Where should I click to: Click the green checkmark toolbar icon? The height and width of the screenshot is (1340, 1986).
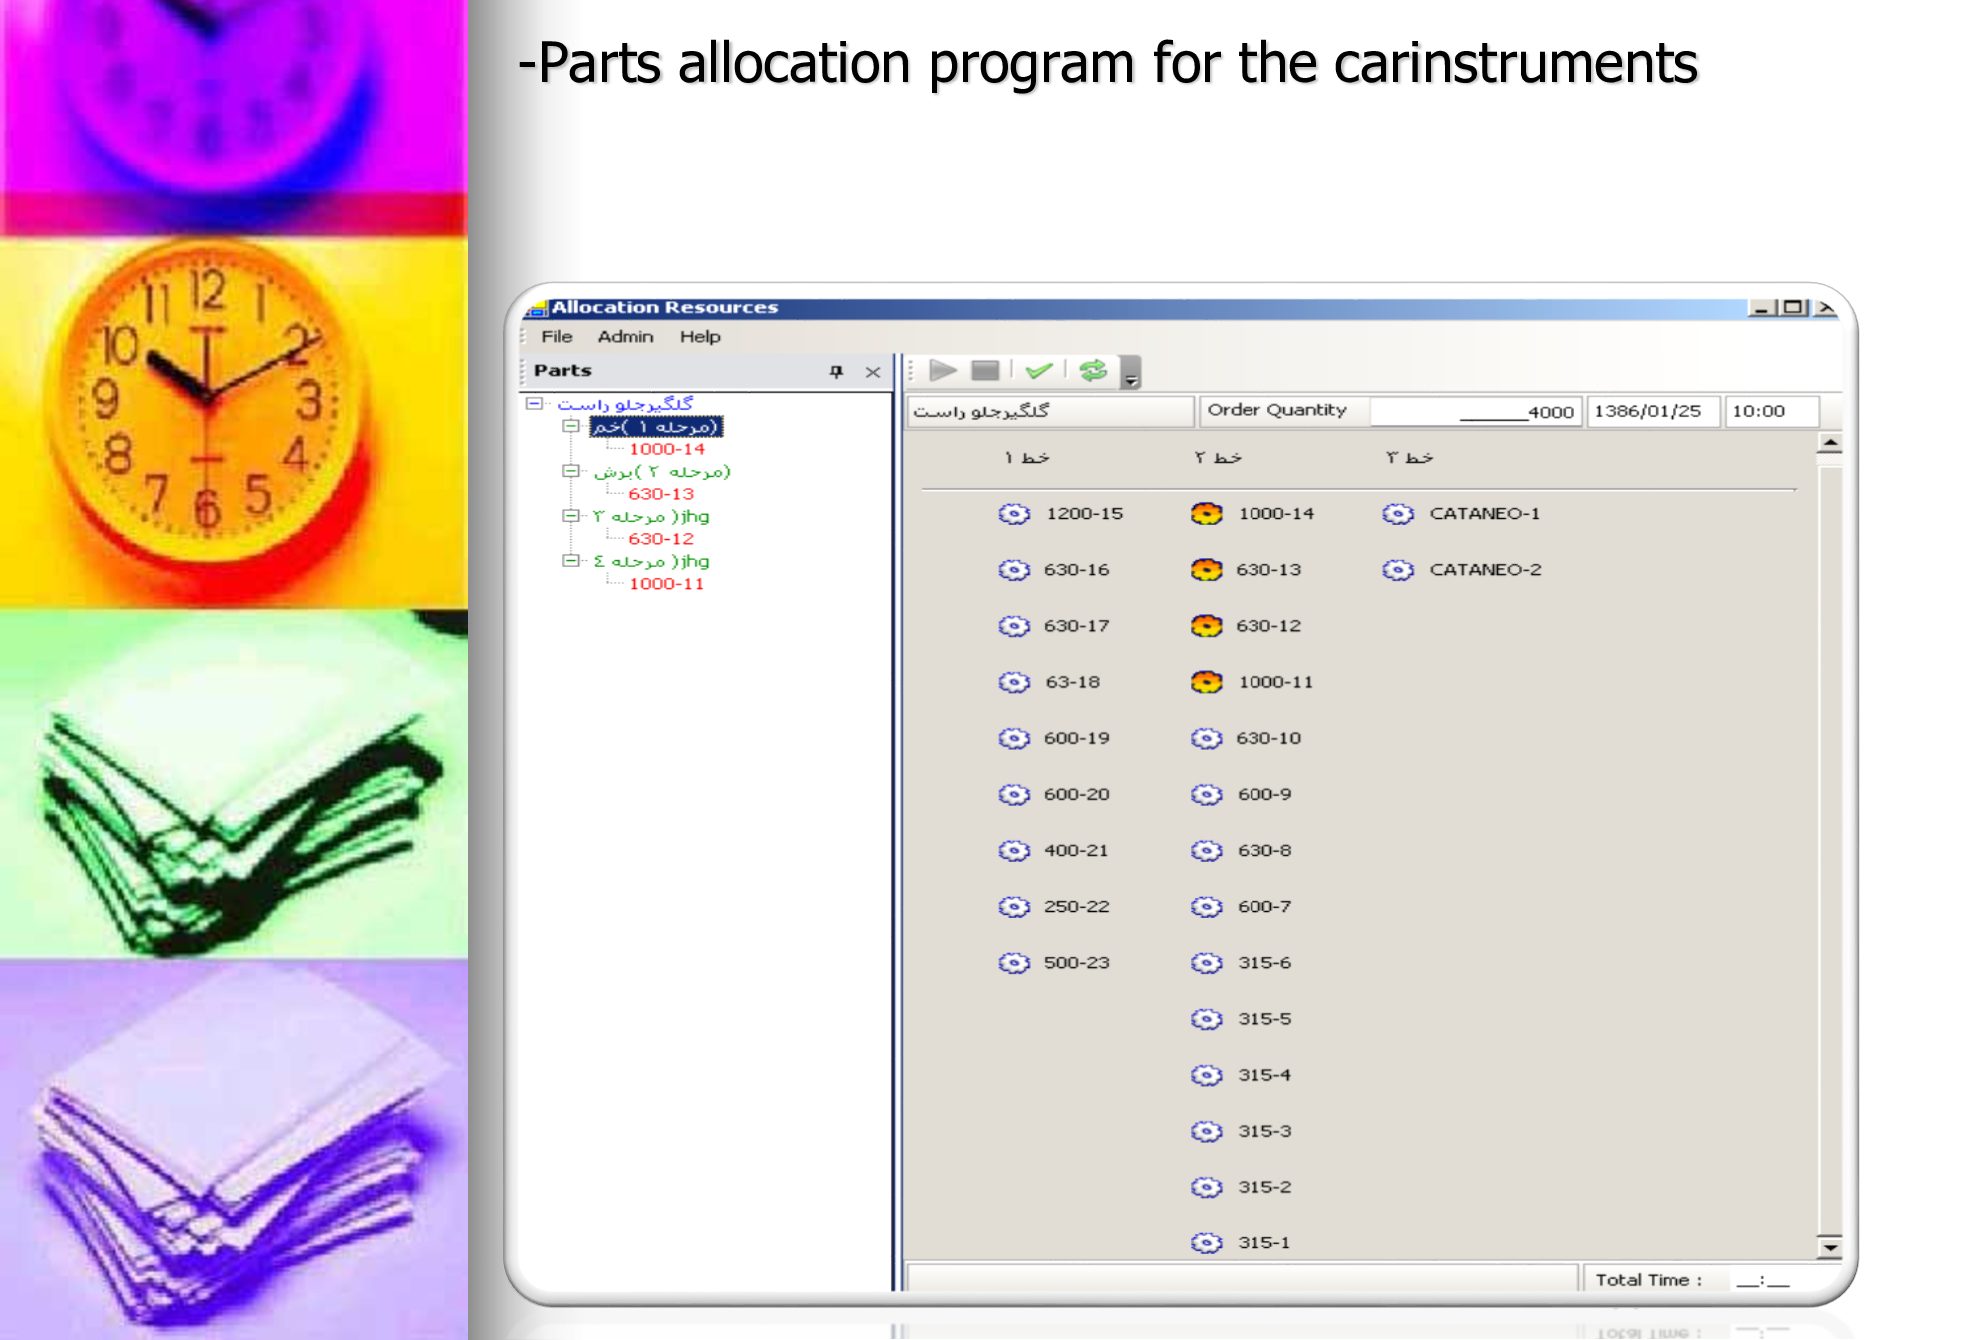[x=1039, y=371]
